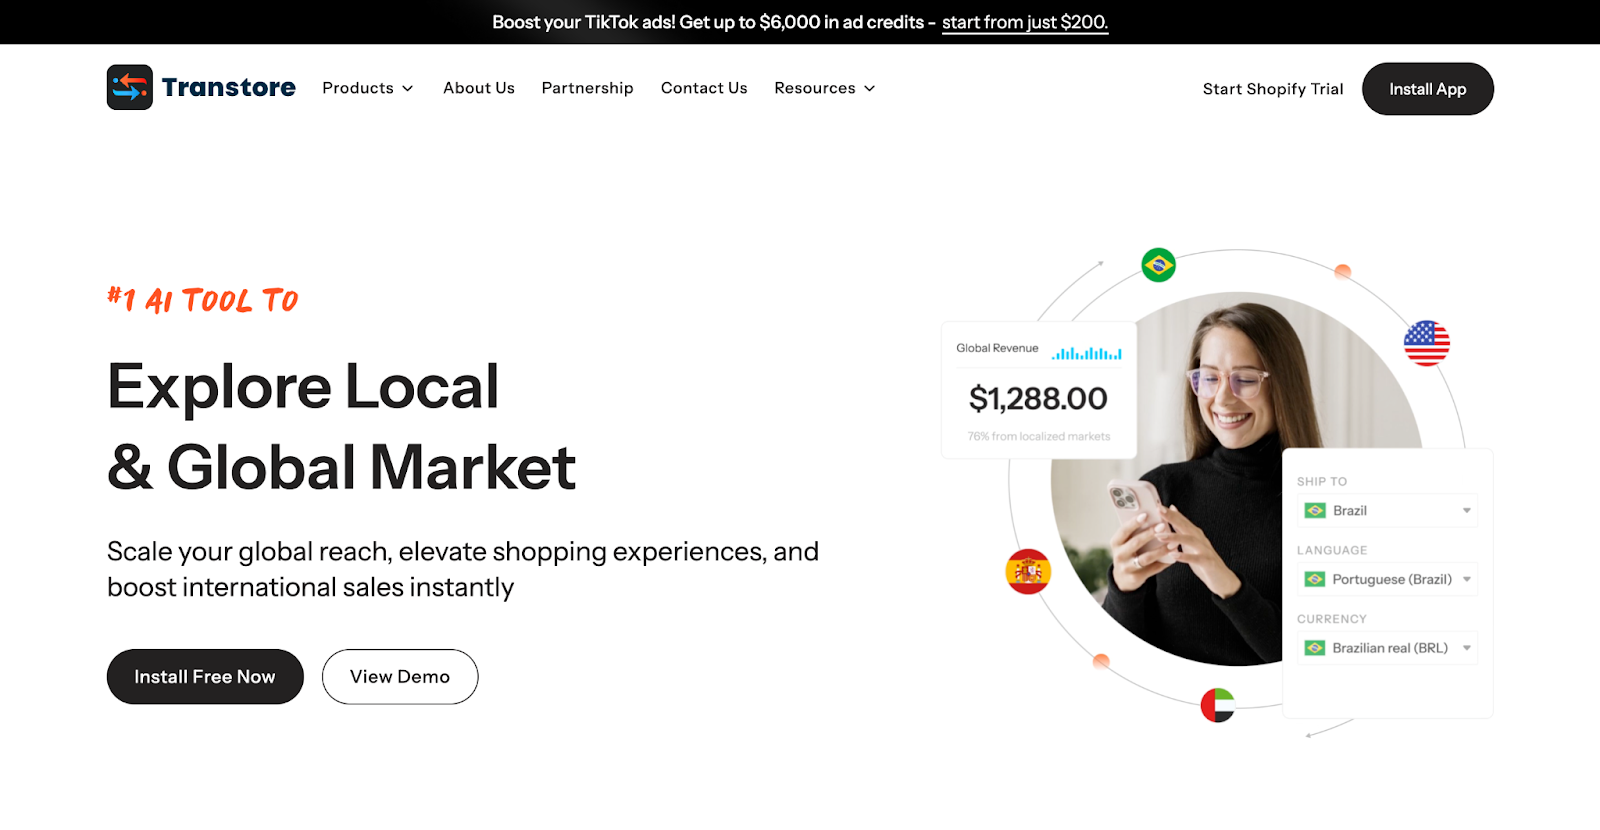Click the chevron next to Products
This screenshot has height=830, width=1600.
click(408, 89)
